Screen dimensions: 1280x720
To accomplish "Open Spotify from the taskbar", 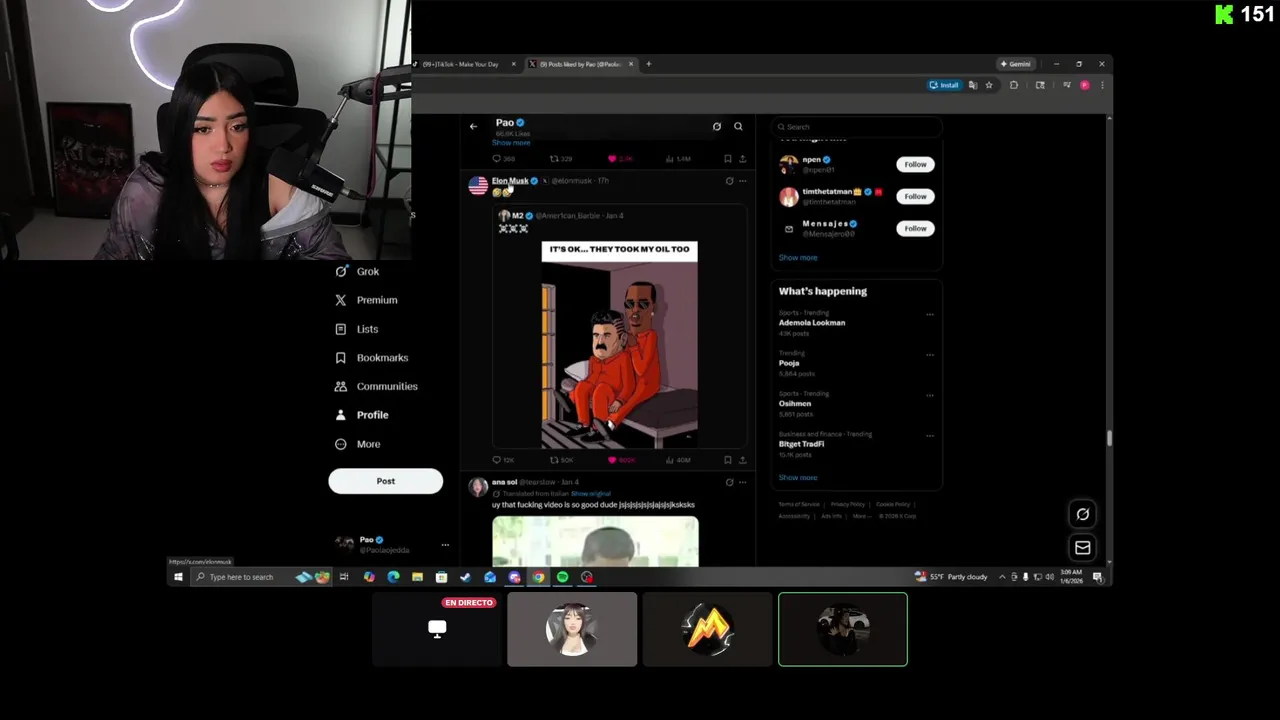I will [562, 577].
